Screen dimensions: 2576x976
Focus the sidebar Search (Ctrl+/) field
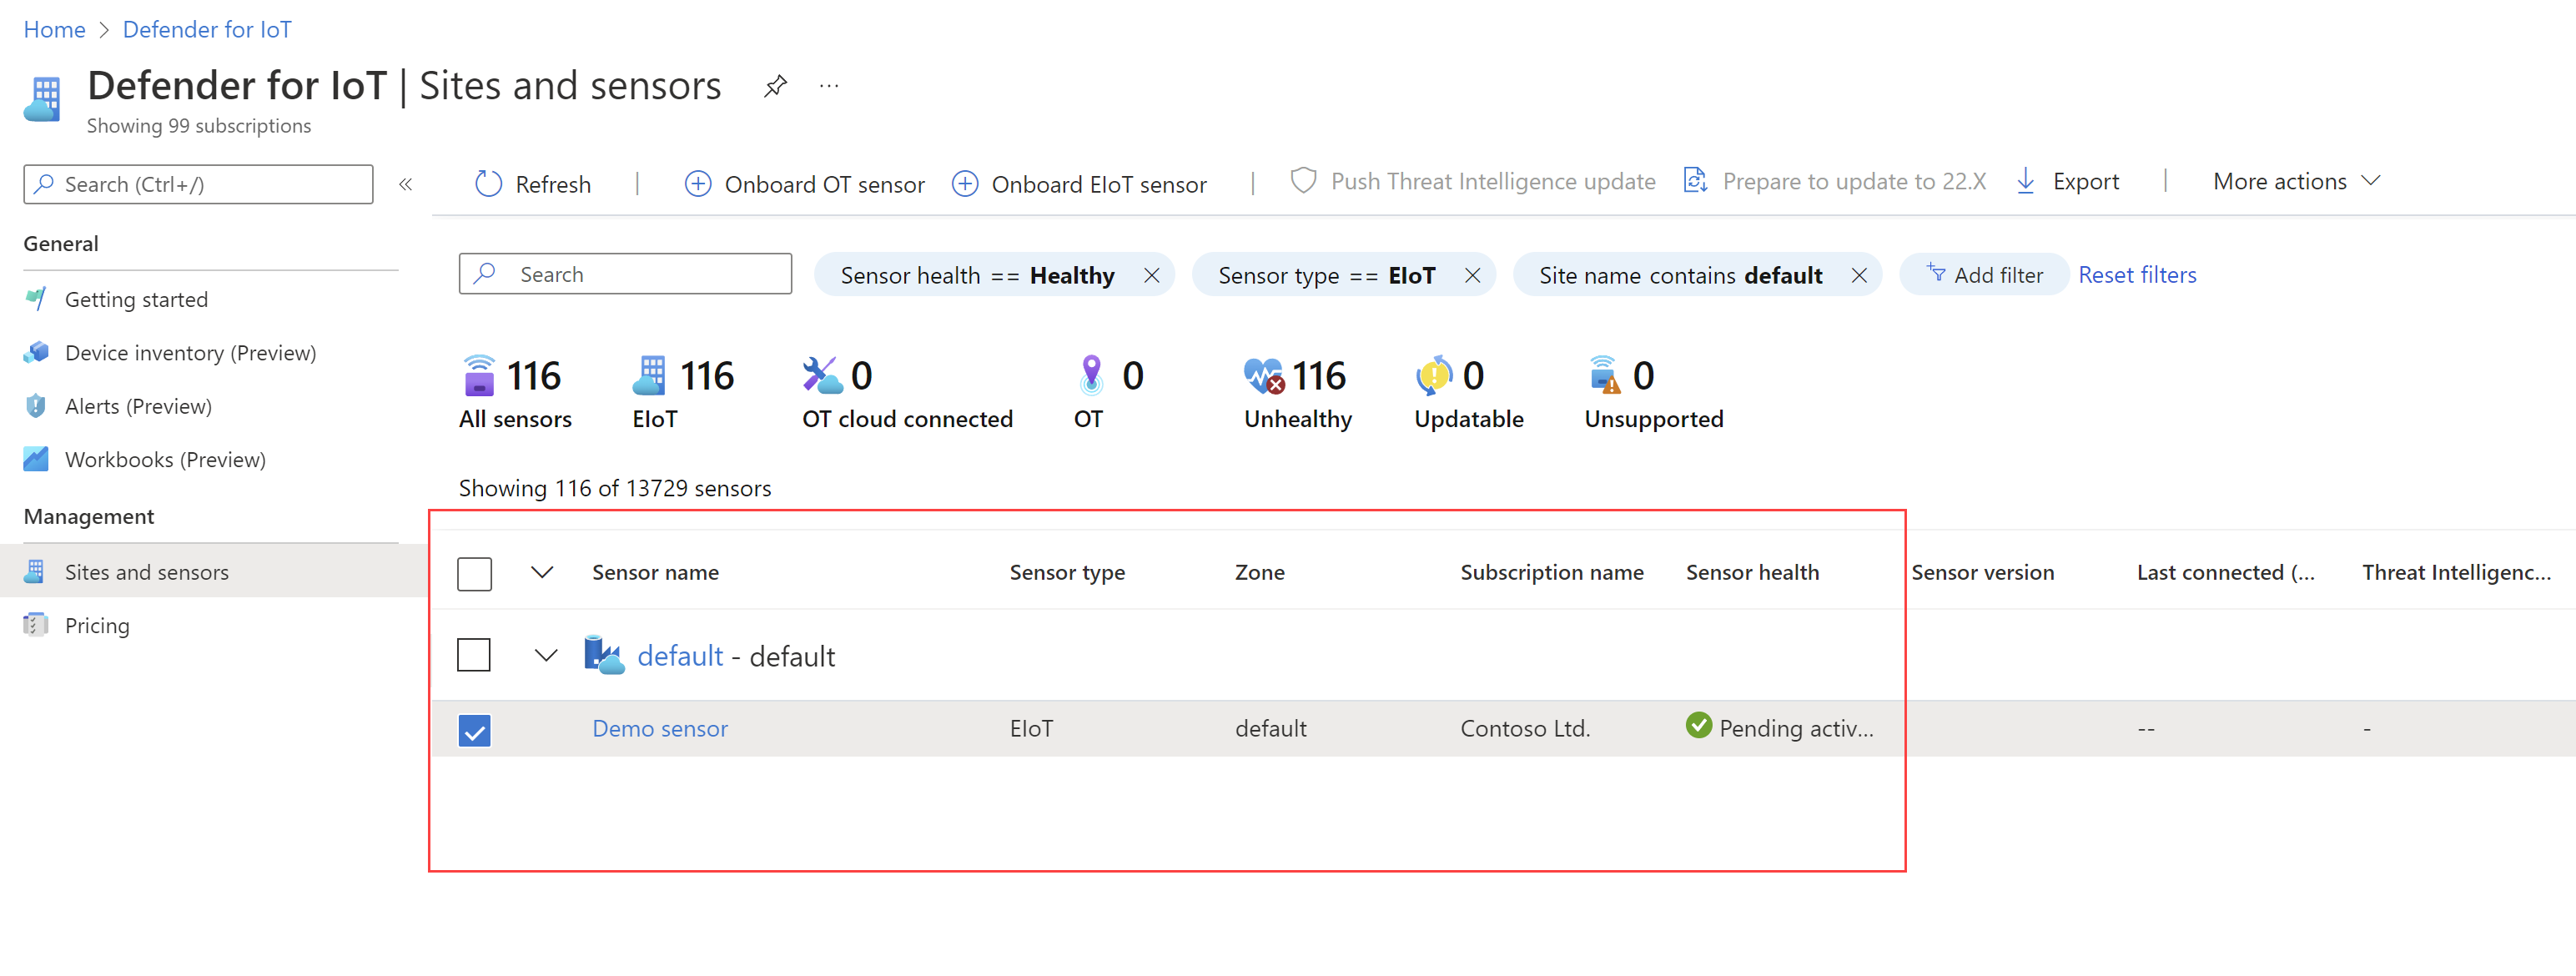tap(198, 184)
